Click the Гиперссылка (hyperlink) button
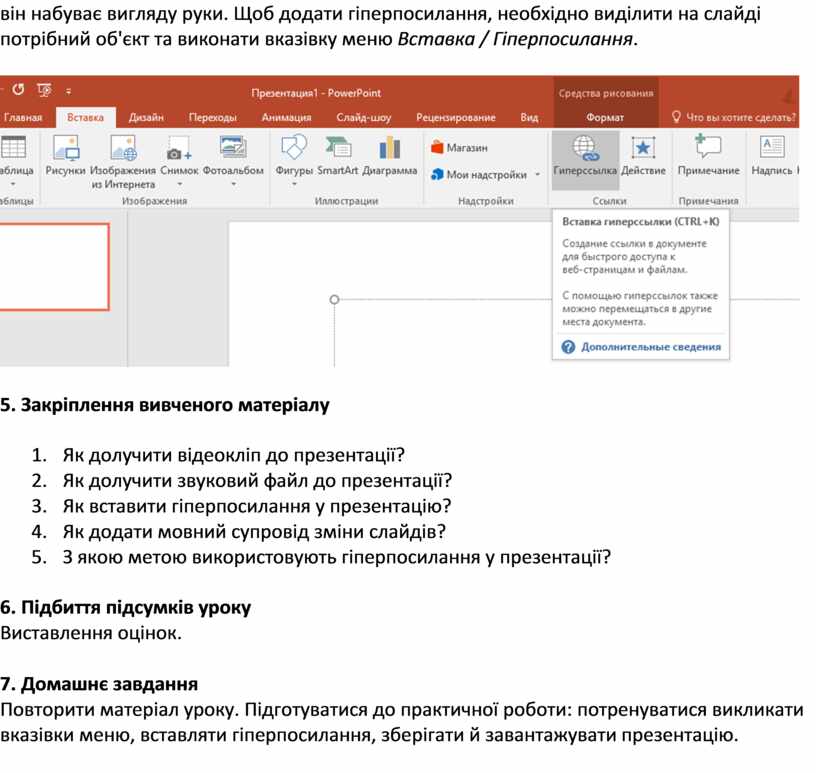 point(585,159)
